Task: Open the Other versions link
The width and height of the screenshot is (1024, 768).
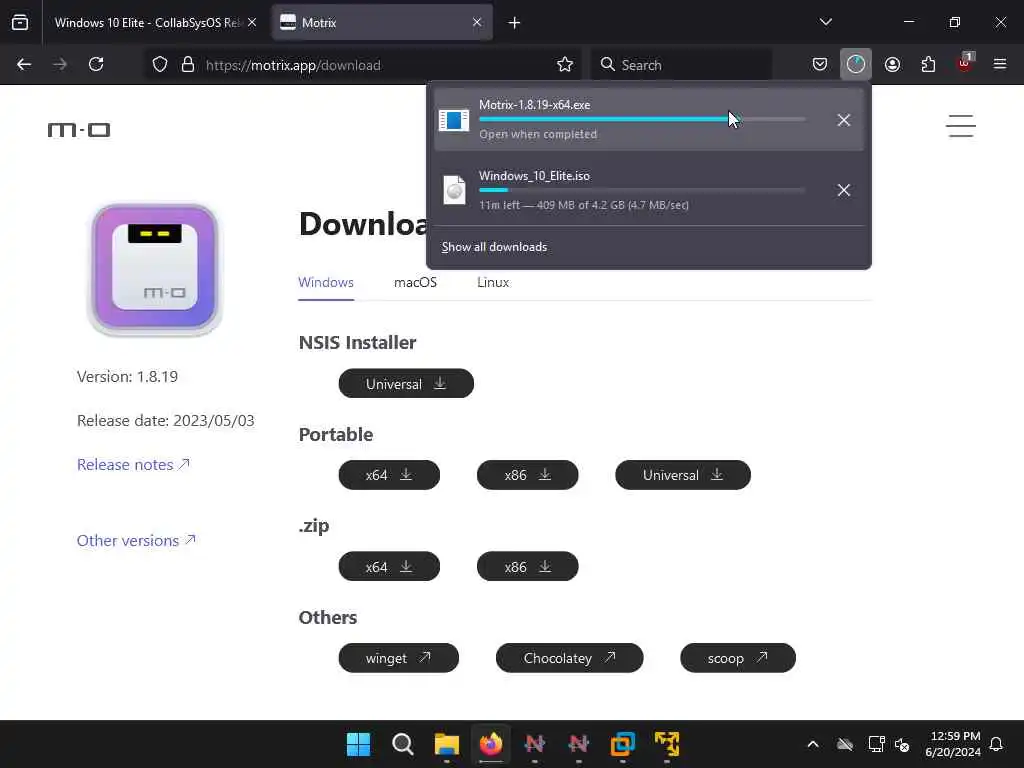Action: click(136, 541)
